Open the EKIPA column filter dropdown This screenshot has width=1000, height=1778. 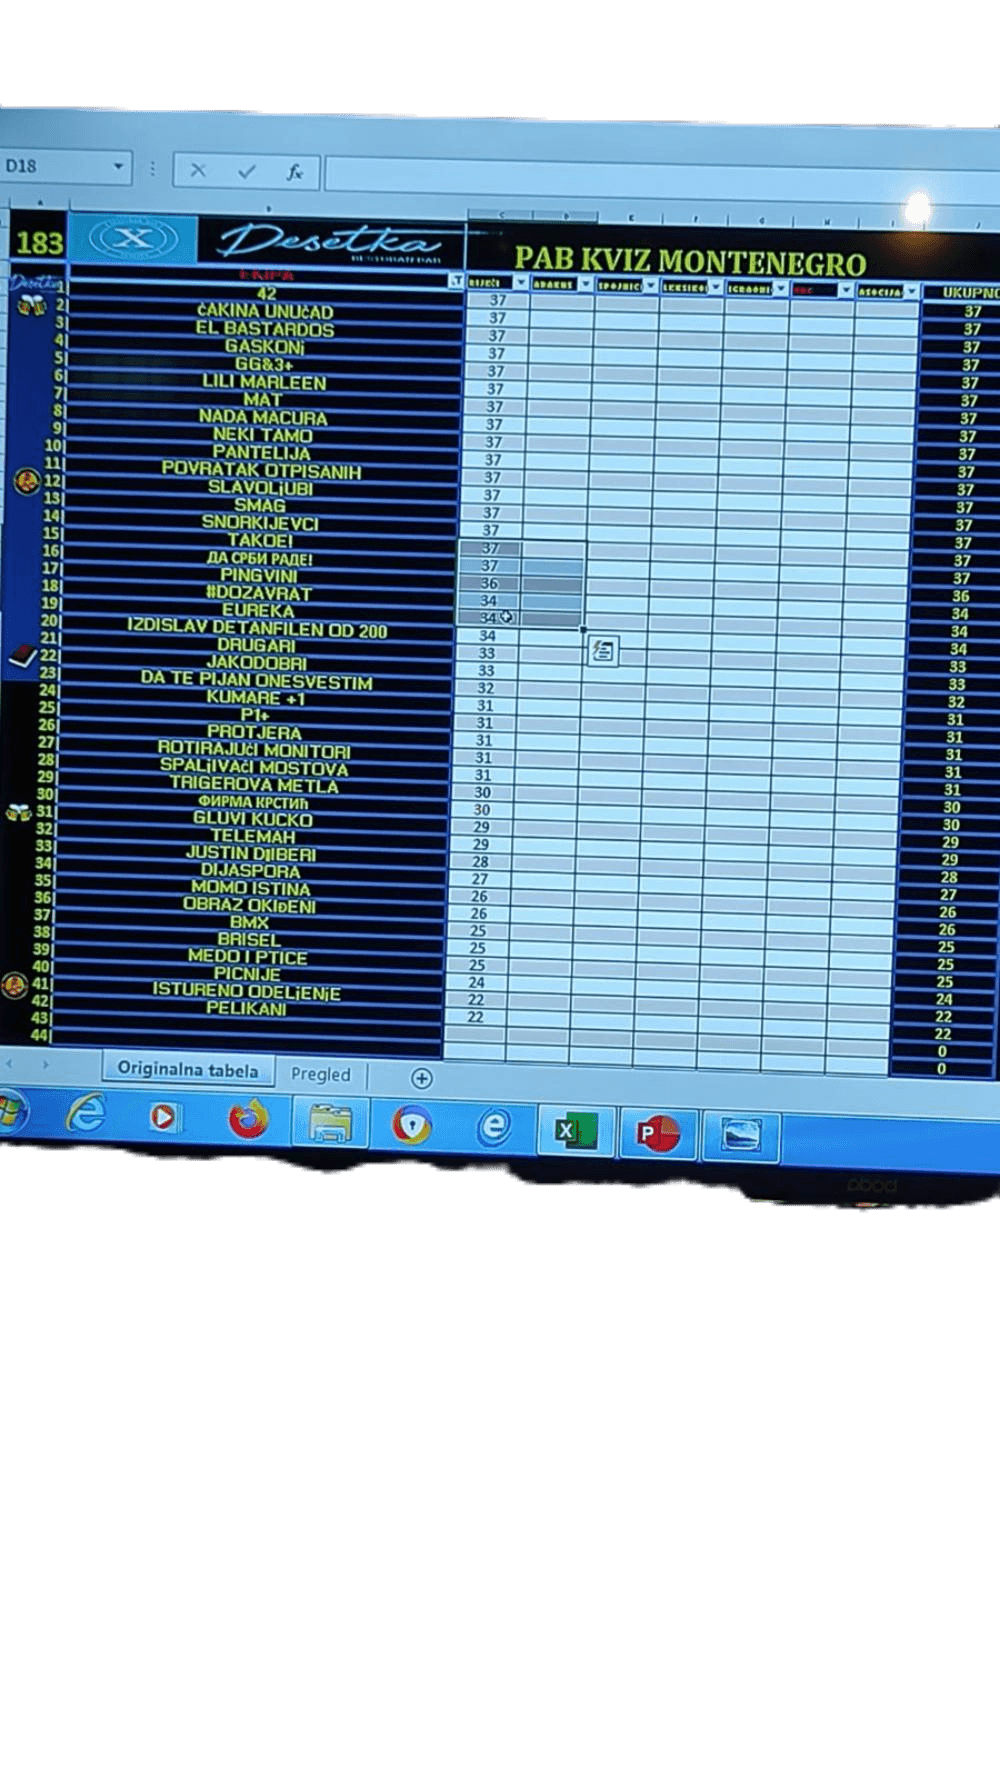coord(456,281)
